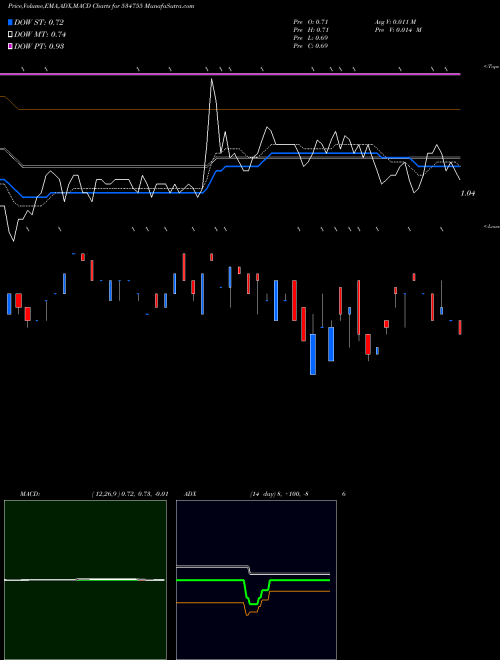Click the 'Pre O: 0.71' value
The image size is (500, 660).
[x=311, y=22]
